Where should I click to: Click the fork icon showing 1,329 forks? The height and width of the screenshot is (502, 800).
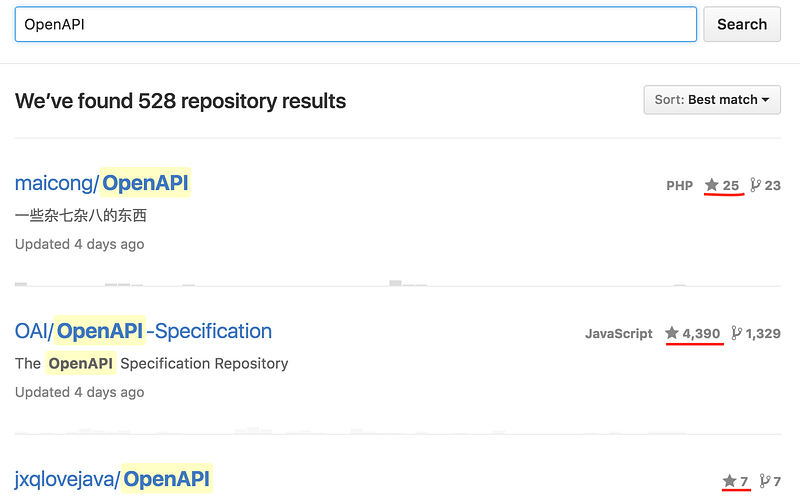coord(737,333)
